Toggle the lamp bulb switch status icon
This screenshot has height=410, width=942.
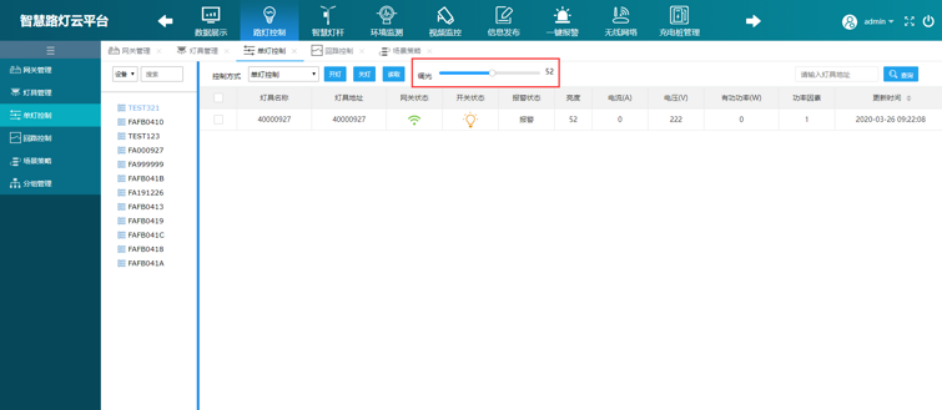(470, 119)
